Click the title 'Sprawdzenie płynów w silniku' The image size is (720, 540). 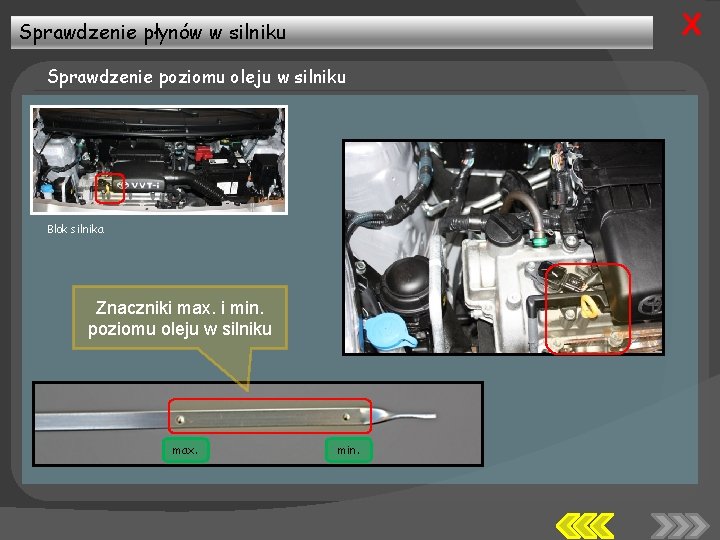tap(152, 33)
